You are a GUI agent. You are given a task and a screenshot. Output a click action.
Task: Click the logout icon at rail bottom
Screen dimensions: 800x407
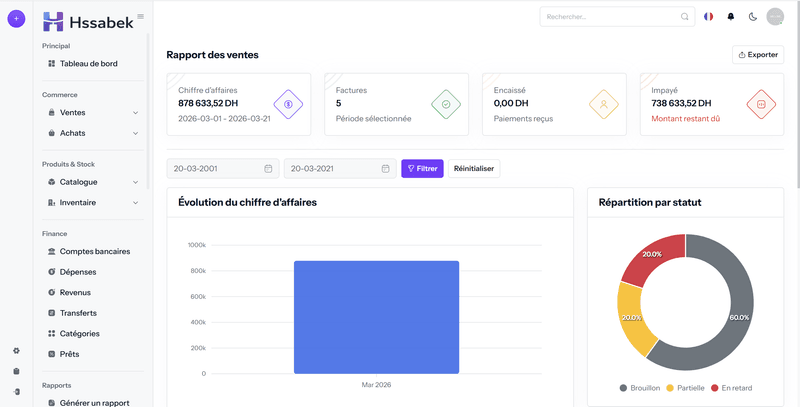16,391
